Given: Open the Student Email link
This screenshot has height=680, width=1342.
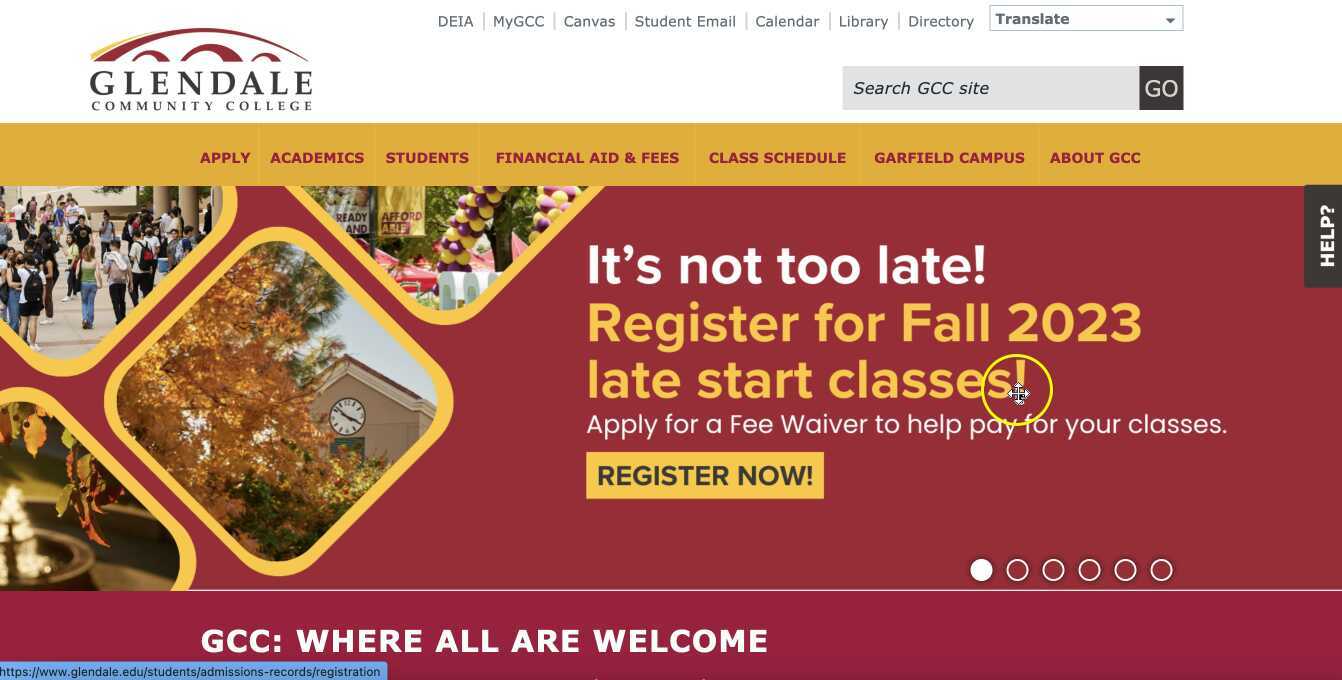Looking at the screenshot, I should [x=685, y=21].
